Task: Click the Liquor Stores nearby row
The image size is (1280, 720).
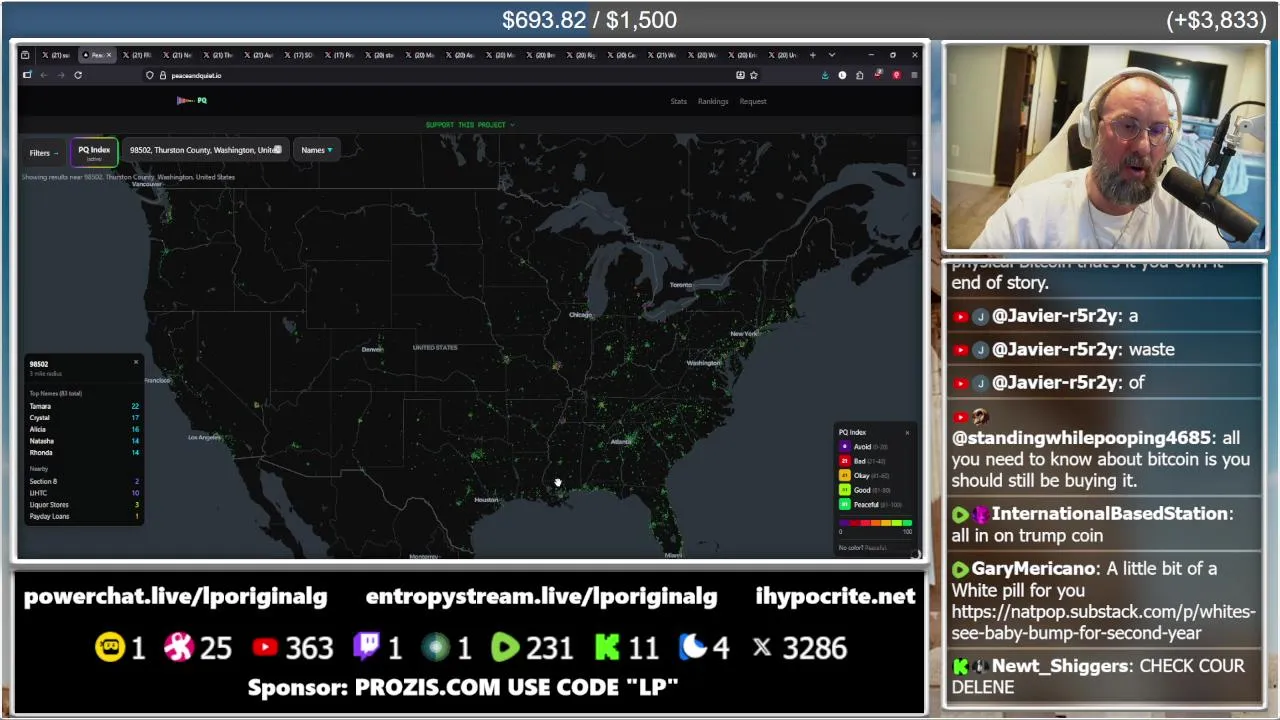Action: point(84,505)
